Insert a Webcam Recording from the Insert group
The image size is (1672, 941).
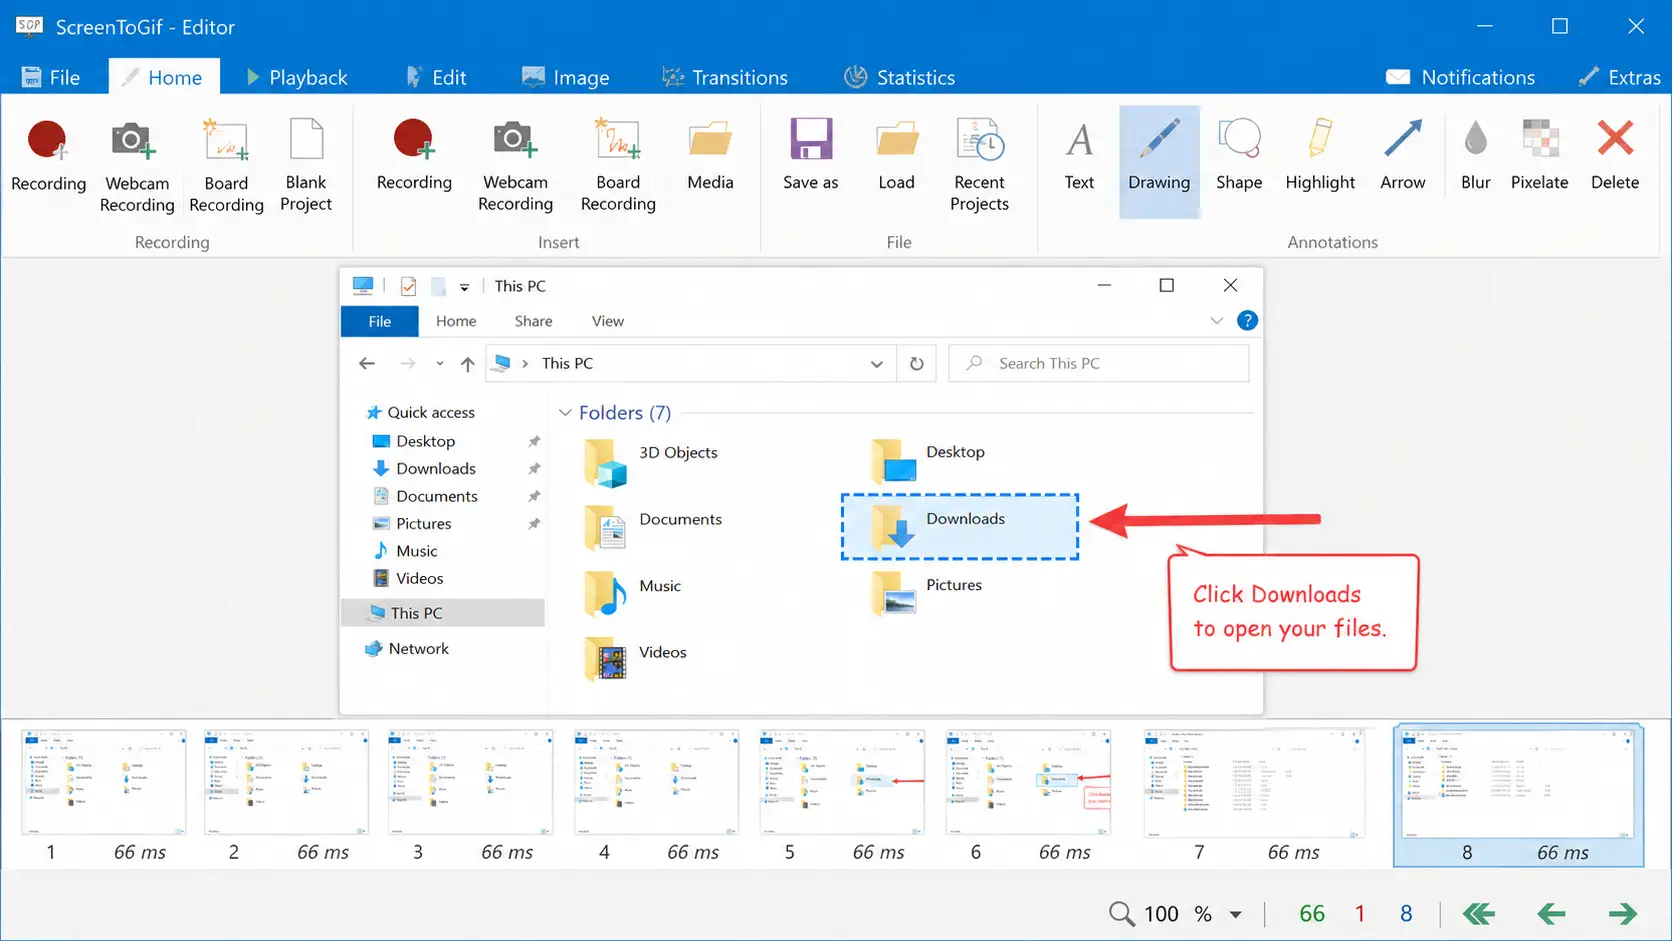click(515, 166)
